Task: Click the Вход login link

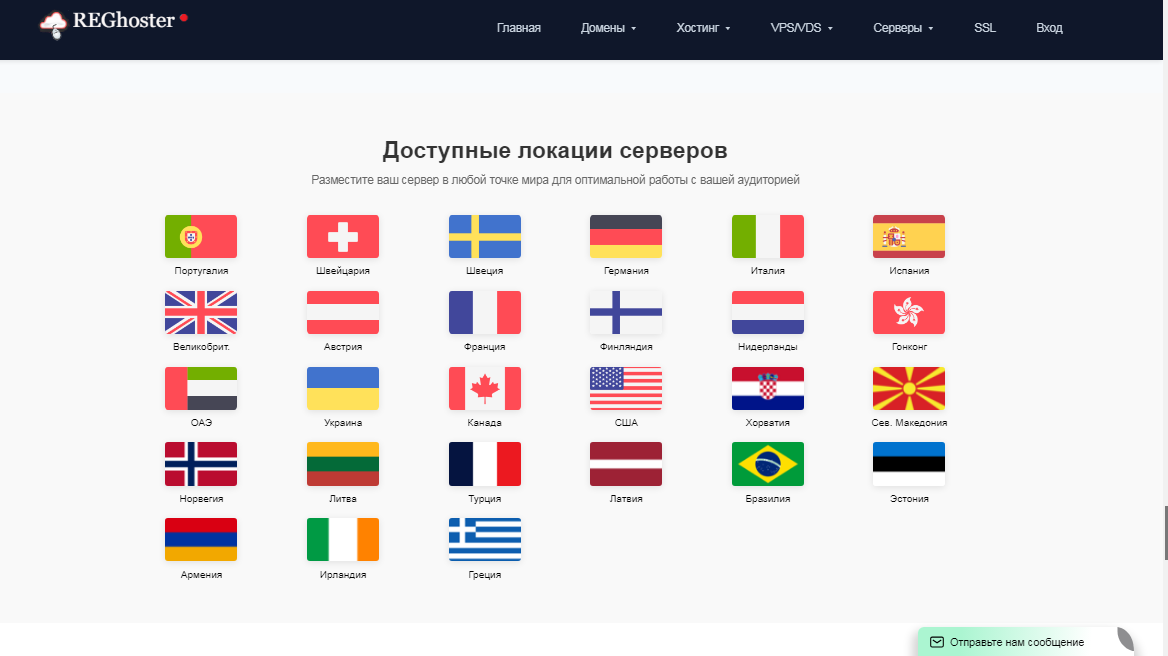Action: coord(1049,28)
